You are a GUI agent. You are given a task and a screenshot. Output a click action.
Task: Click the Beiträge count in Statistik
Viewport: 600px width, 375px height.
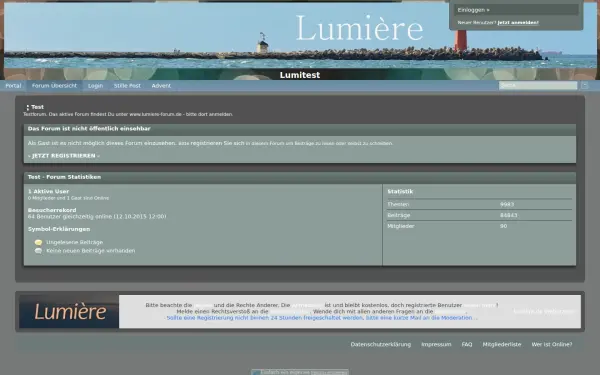(509, 215)
